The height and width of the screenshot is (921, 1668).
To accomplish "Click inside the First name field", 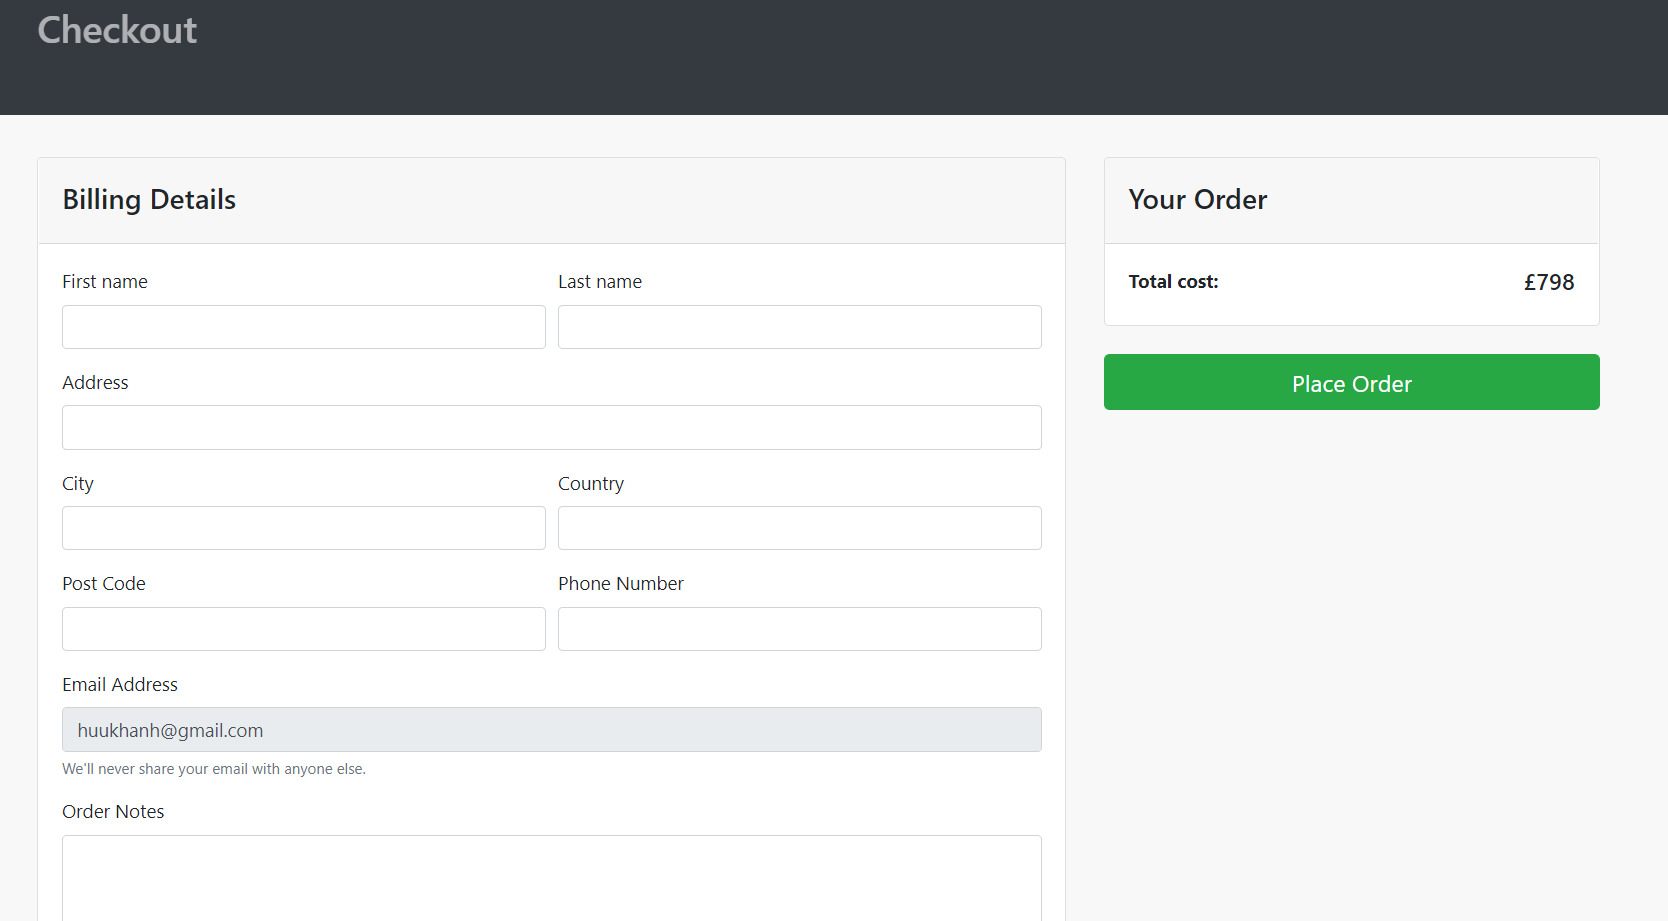I will click(x=303, y=327).
